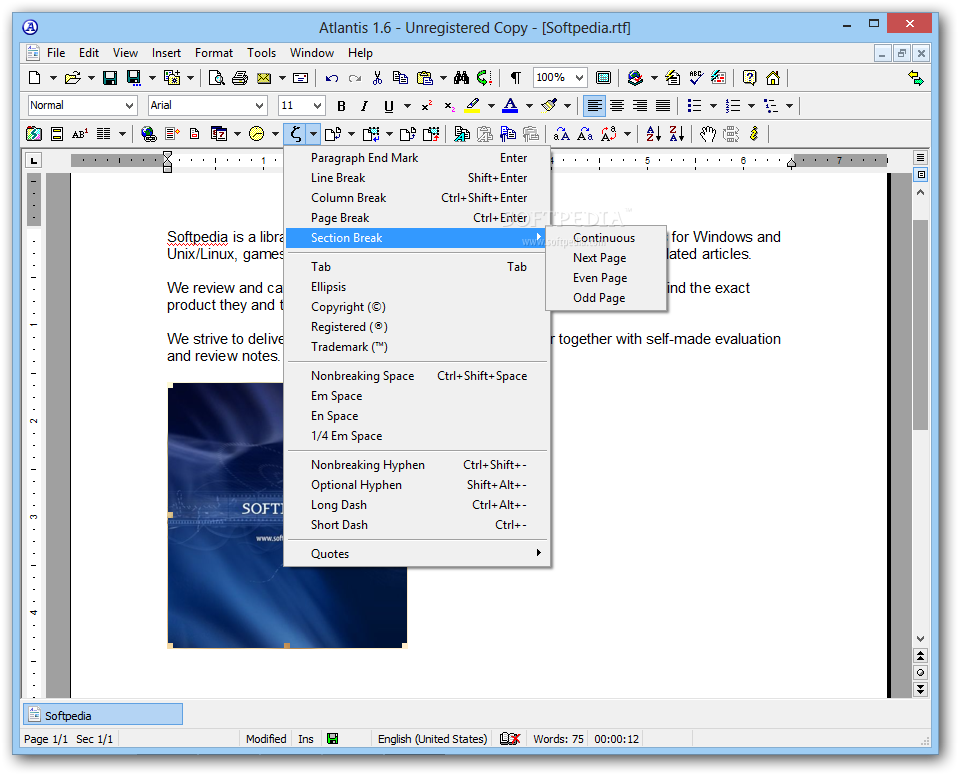
Task: Open the Format menu
Action: click(213, 53)
